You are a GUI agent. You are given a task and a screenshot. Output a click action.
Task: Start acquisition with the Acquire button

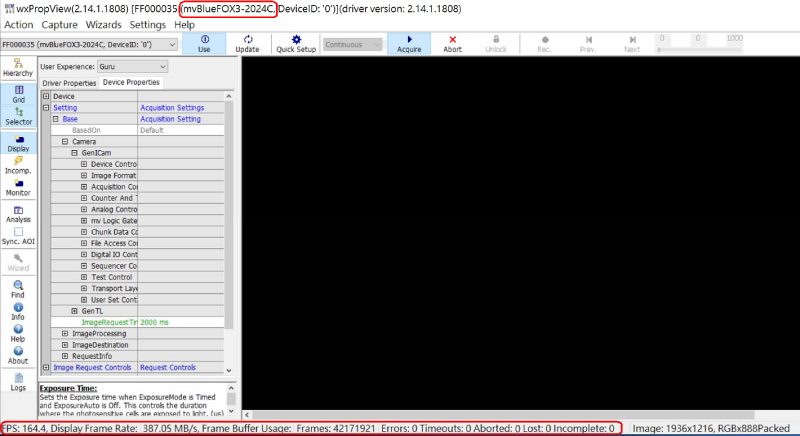click(x=409, y=44)
